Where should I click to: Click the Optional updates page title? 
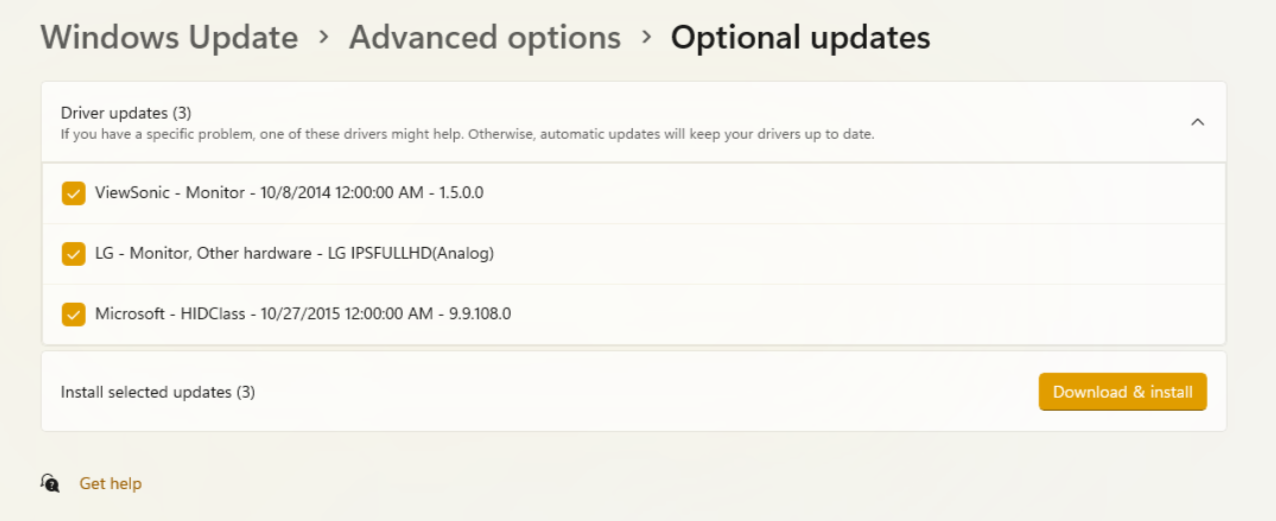click(x=800, y=38)
